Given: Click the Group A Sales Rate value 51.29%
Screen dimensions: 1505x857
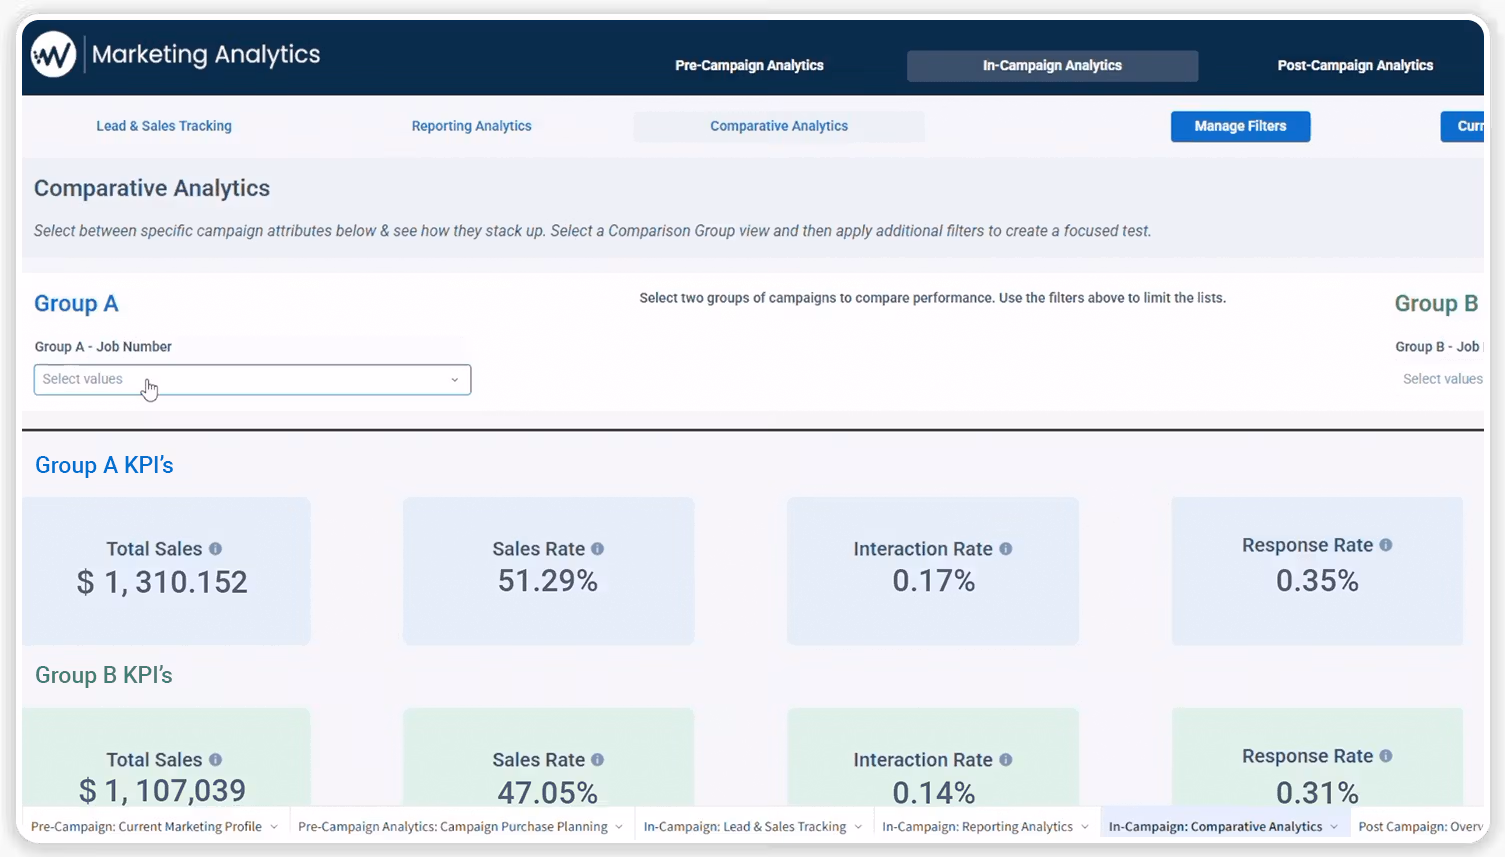Looking at the screenshot, I should click(x=548, y=581).
